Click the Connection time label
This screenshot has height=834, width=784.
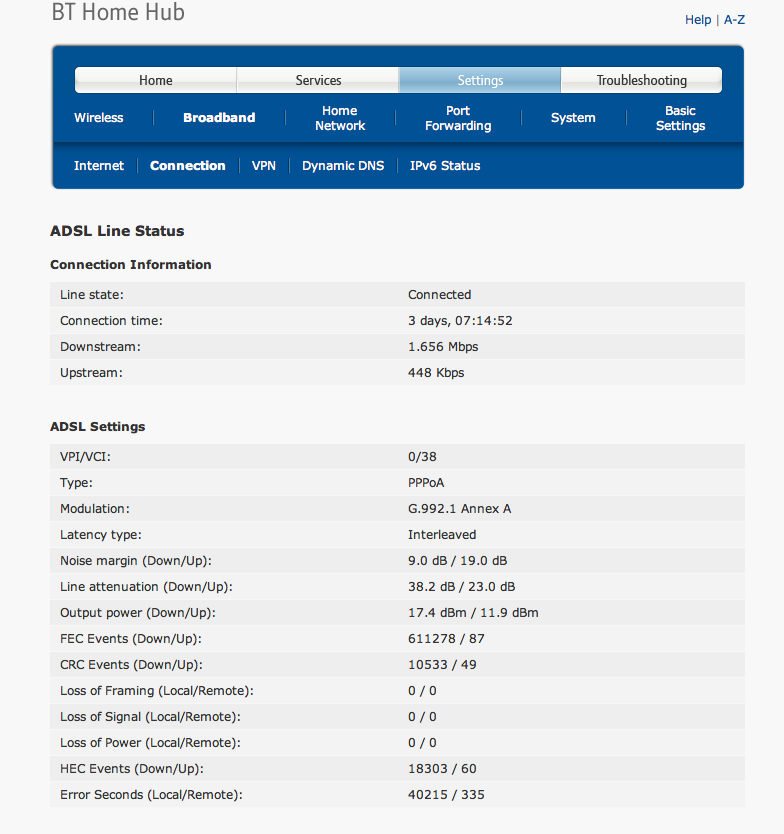coord(111,321)
